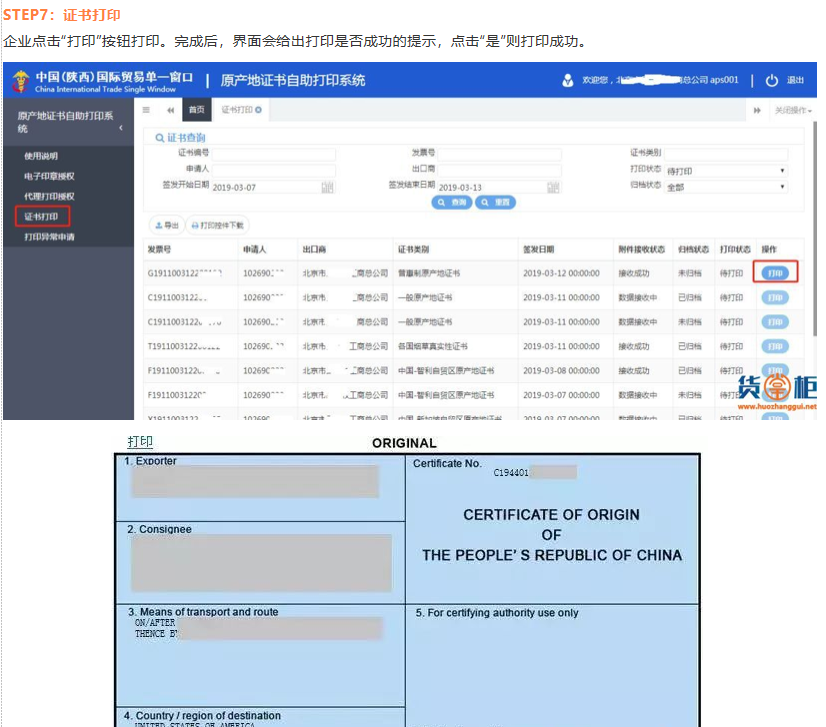
Task: Open the 归档状态 dropdown
Action: (x=726, y=187)
